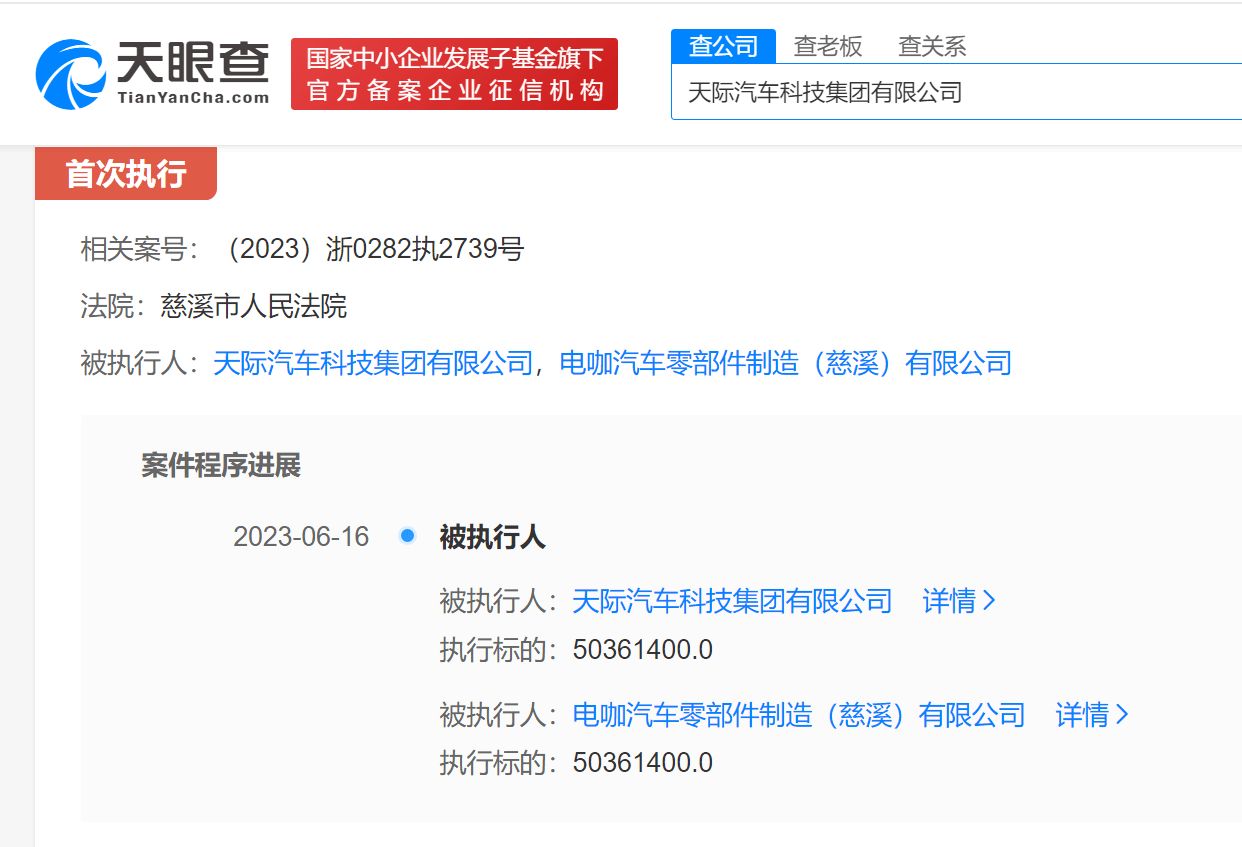Switch to the 查关系 tab

click(932, 46)
